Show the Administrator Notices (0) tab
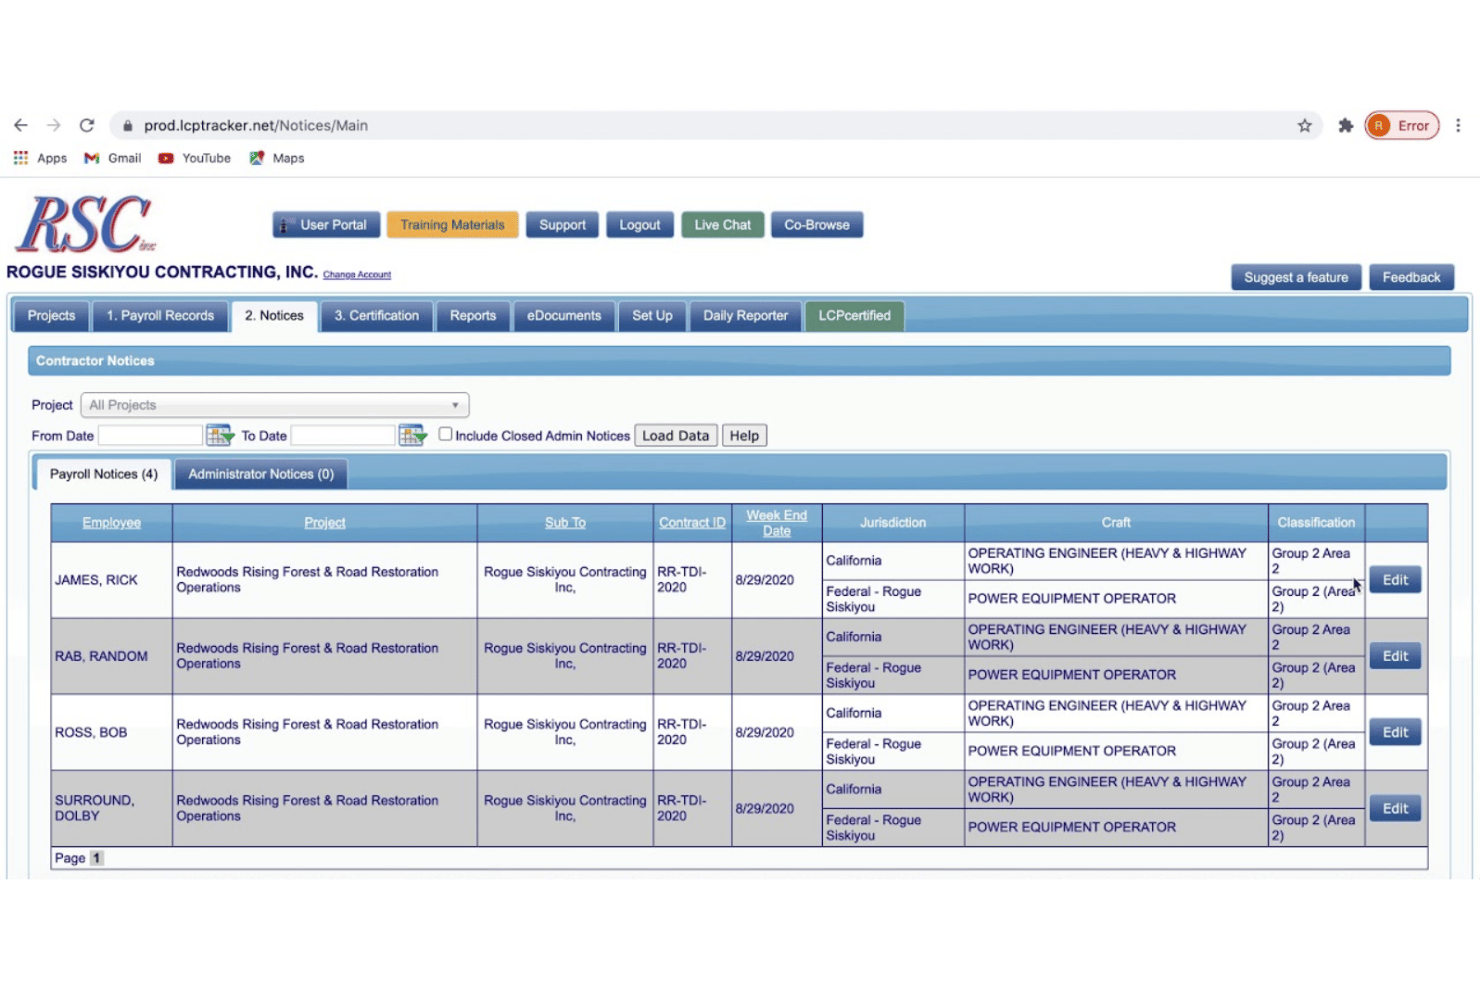The image size is (1480, 987). click(261, 474)
